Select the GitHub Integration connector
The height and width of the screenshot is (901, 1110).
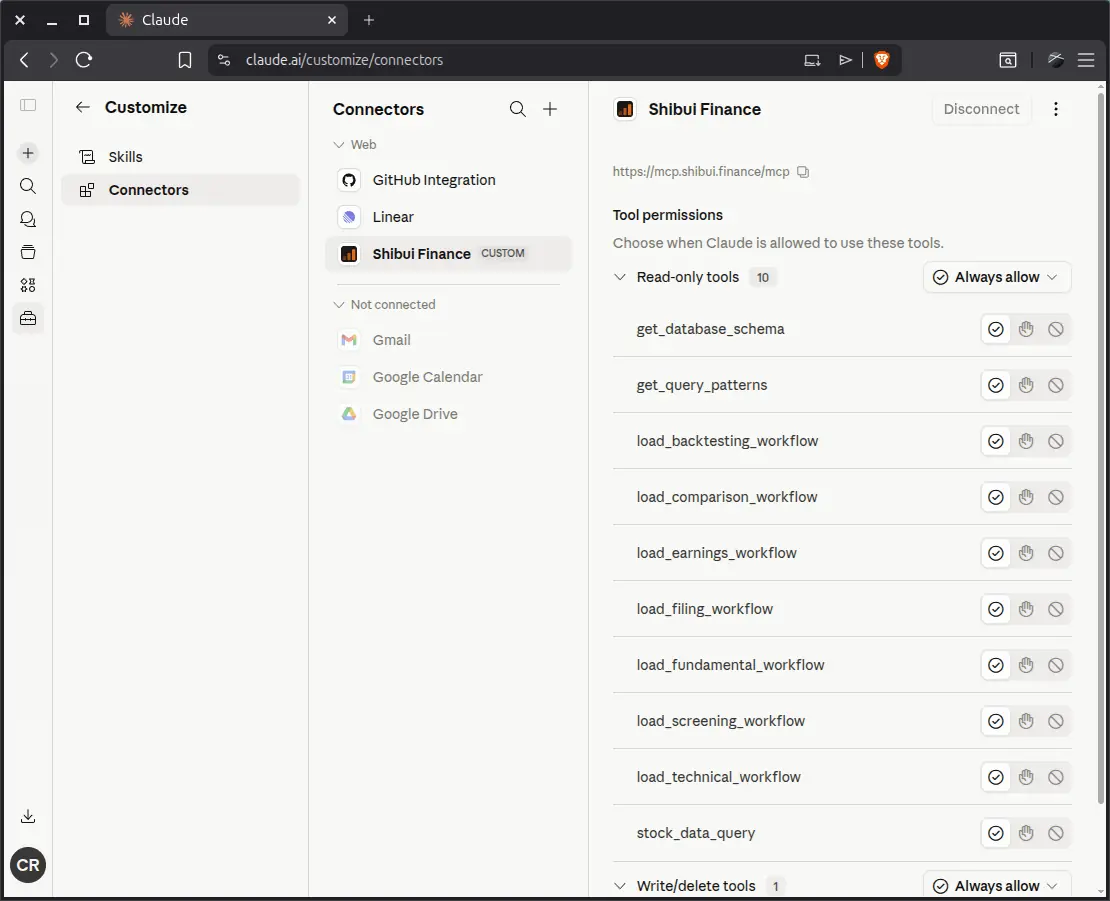(x=448, y=180)
